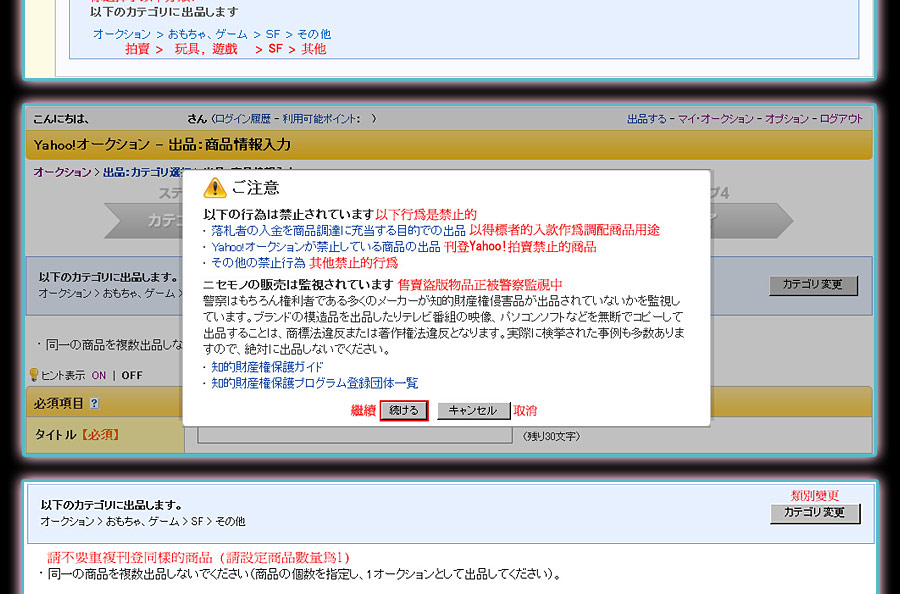The width and height of the screenshot is (900, 594).
Task: Click 残り30文字 counter text
Action: 552,437
